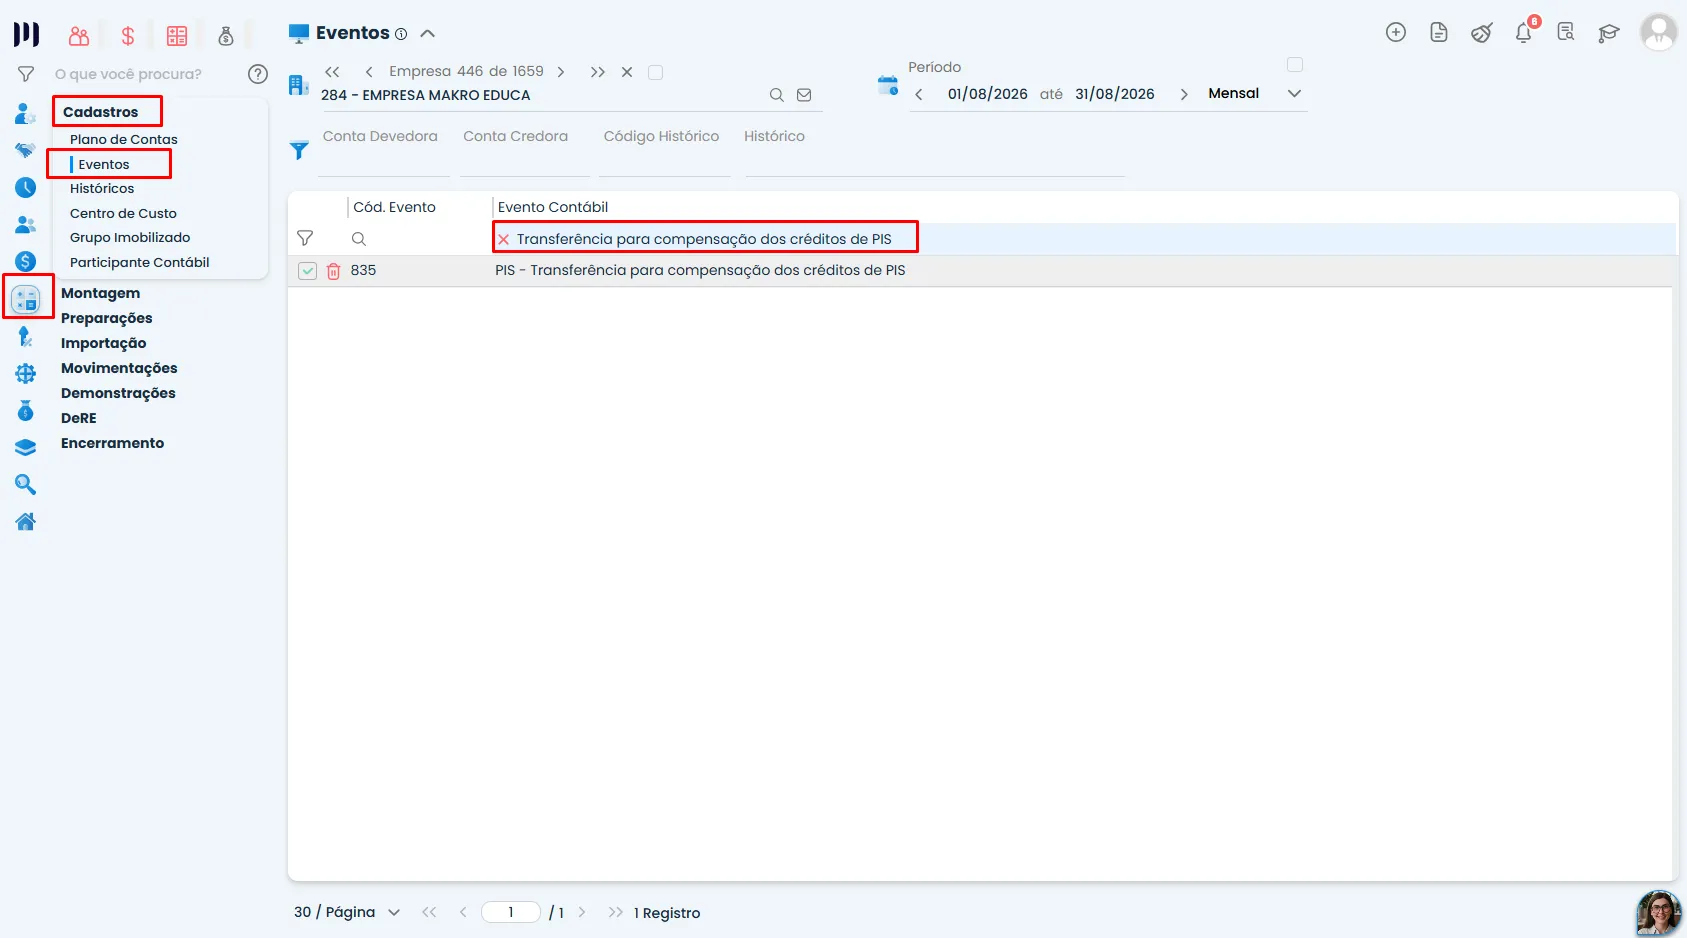Screen dimensions: 1687x938
Task: Tick the checkbox above Período dropdown
Action: (1295, 65)
